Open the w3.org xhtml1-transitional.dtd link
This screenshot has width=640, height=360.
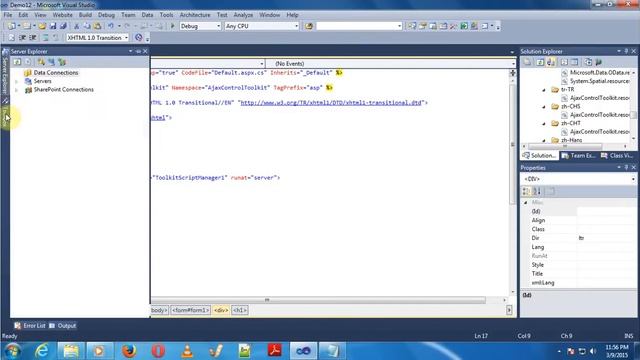tap(331, 103)
